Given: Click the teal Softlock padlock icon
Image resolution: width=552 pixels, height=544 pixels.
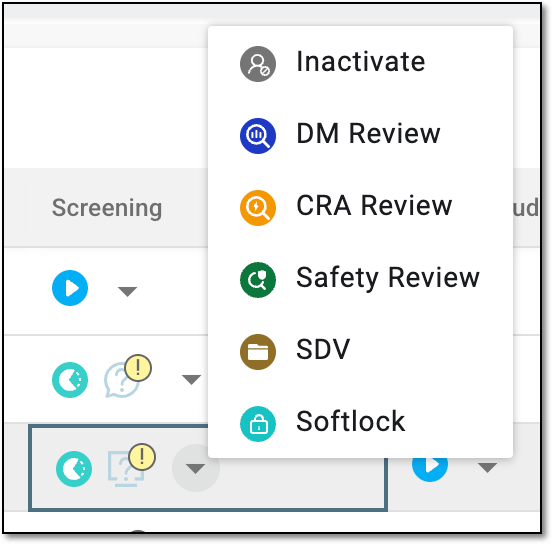Looking at the screenshot, I should coord(258,424).
